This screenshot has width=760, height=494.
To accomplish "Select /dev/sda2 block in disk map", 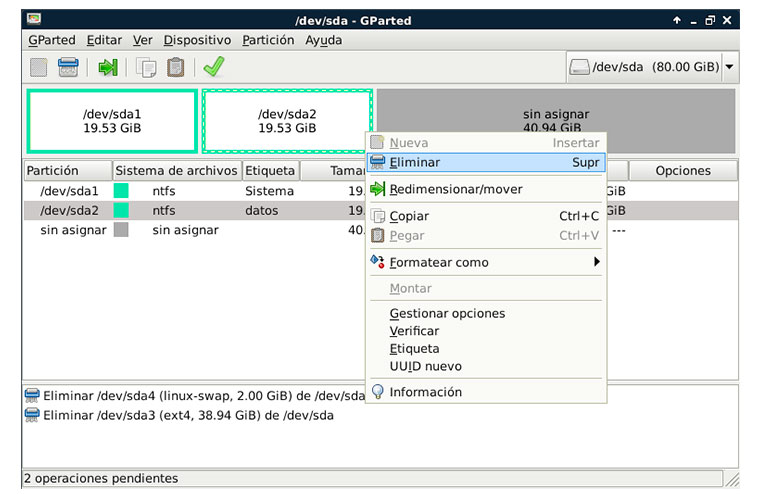I will point(287,121).
